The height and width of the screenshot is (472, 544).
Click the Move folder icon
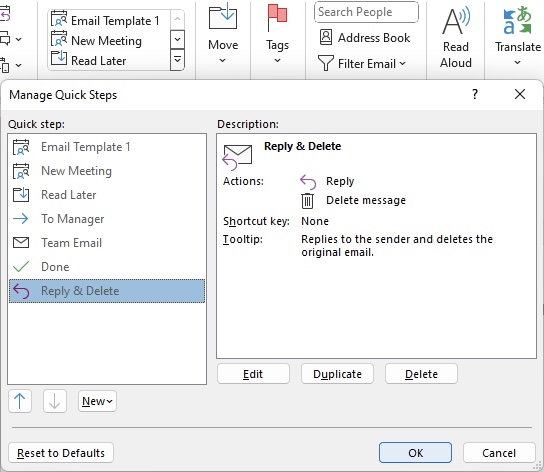pos(223,16)
